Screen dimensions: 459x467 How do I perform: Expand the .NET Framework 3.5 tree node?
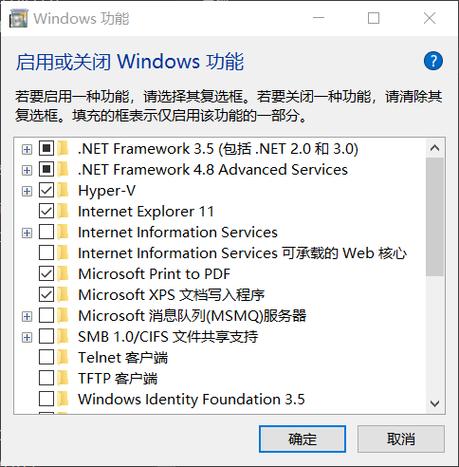point(27,149)
